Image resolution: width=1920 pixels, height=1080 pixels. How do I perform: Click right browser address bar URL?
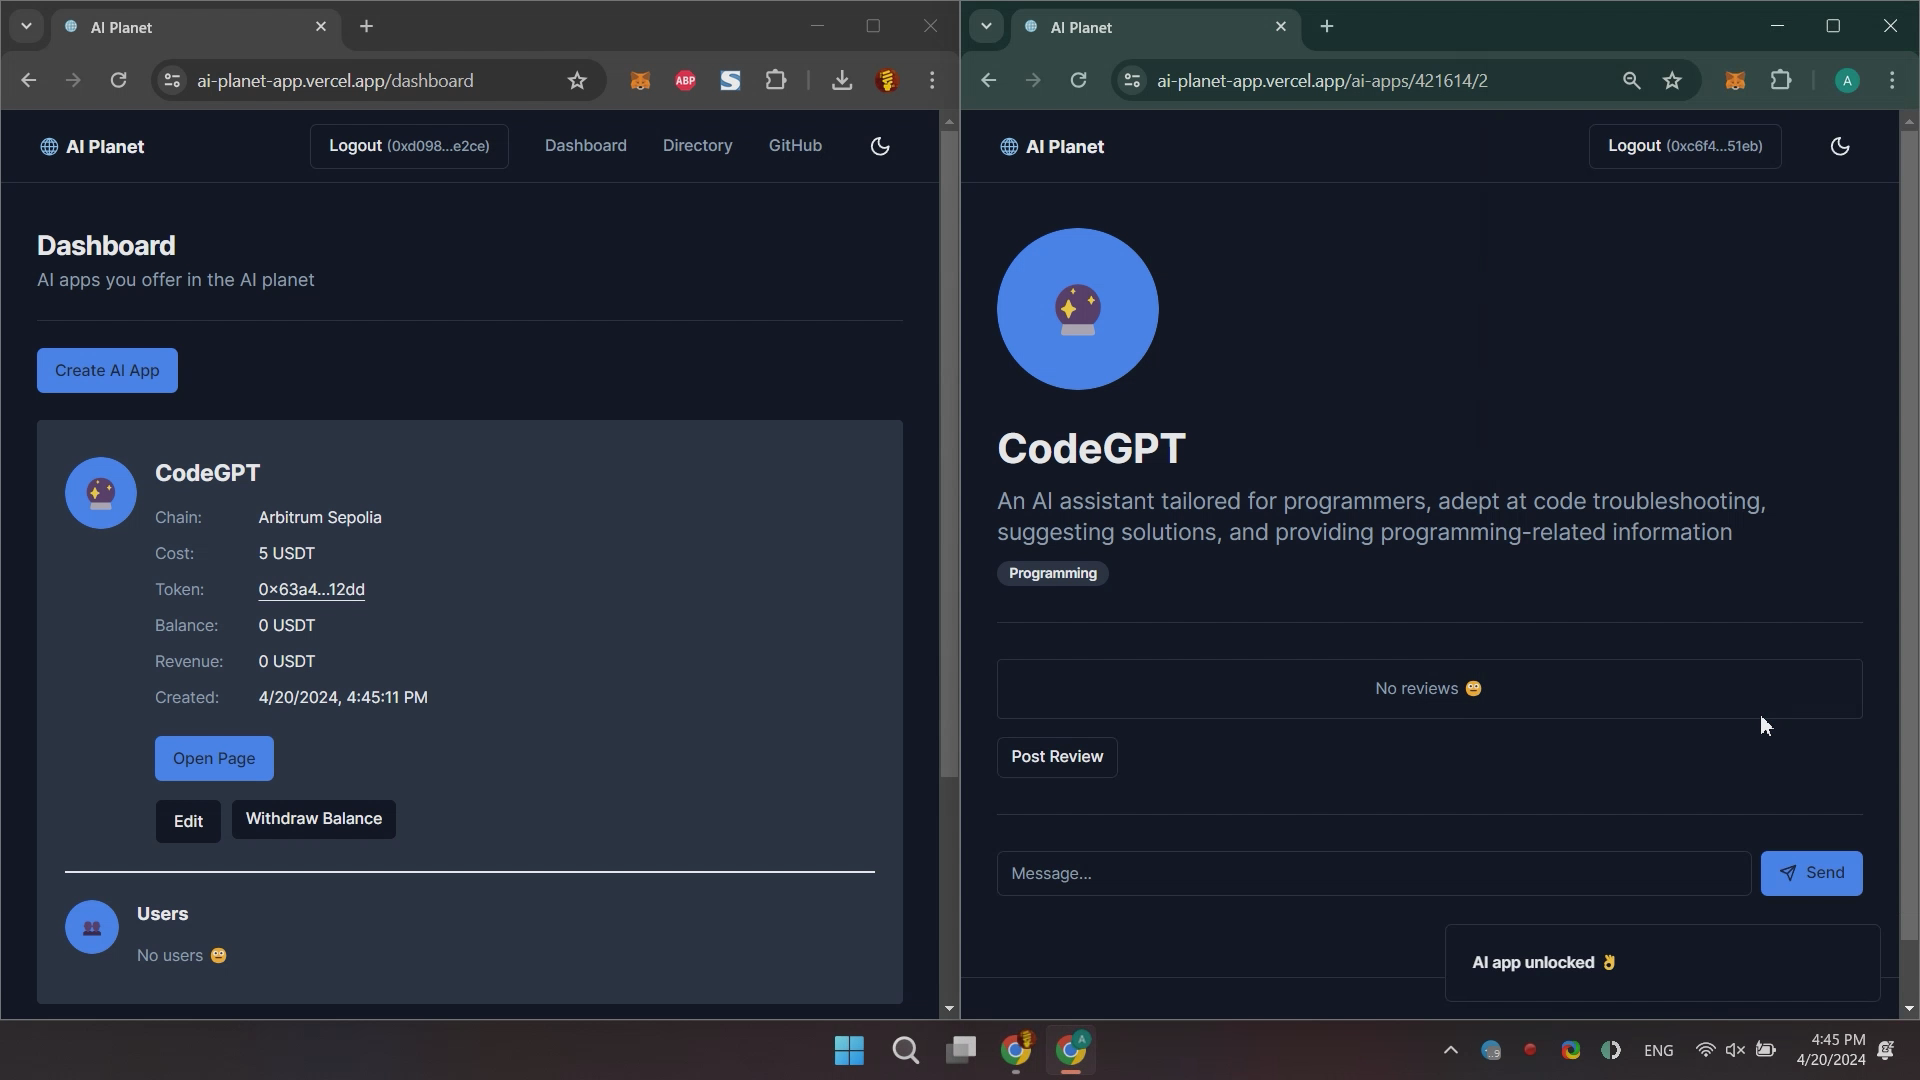pyautogui.click(x=1322, y=81)
